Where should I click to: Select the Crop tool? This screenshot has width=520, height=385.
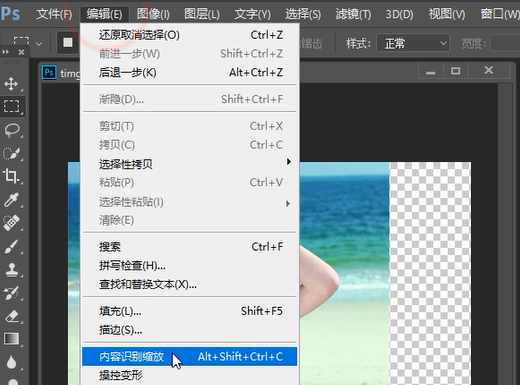click(11, 176)
